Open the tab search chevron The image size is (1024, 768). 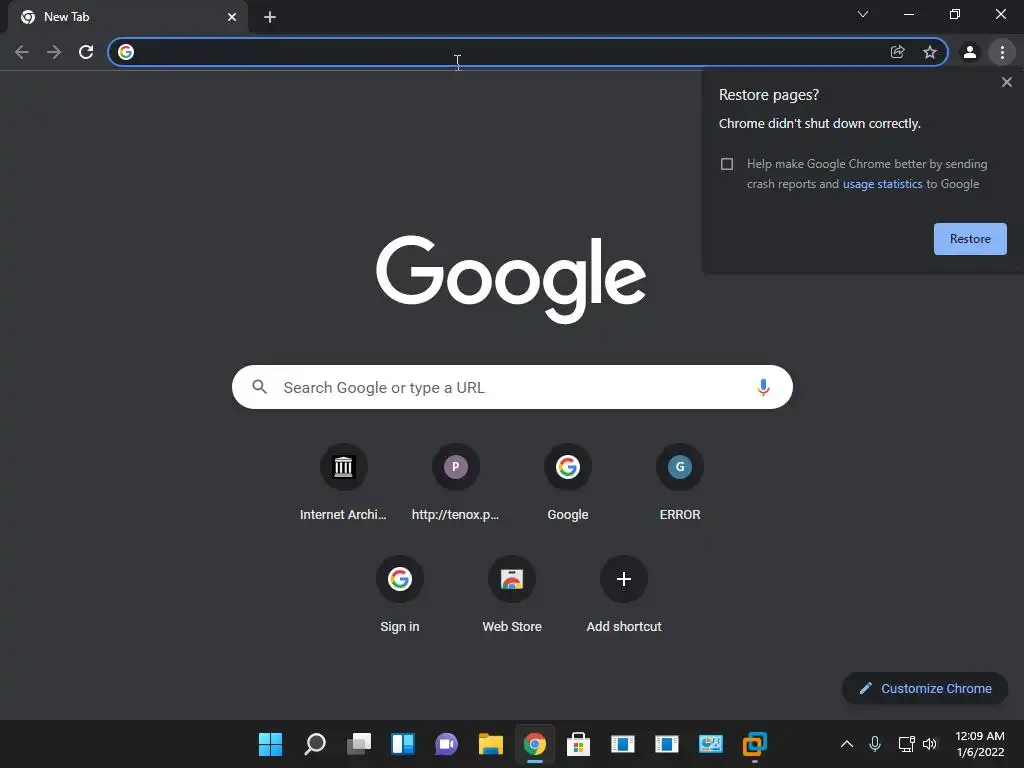[863, 14]
